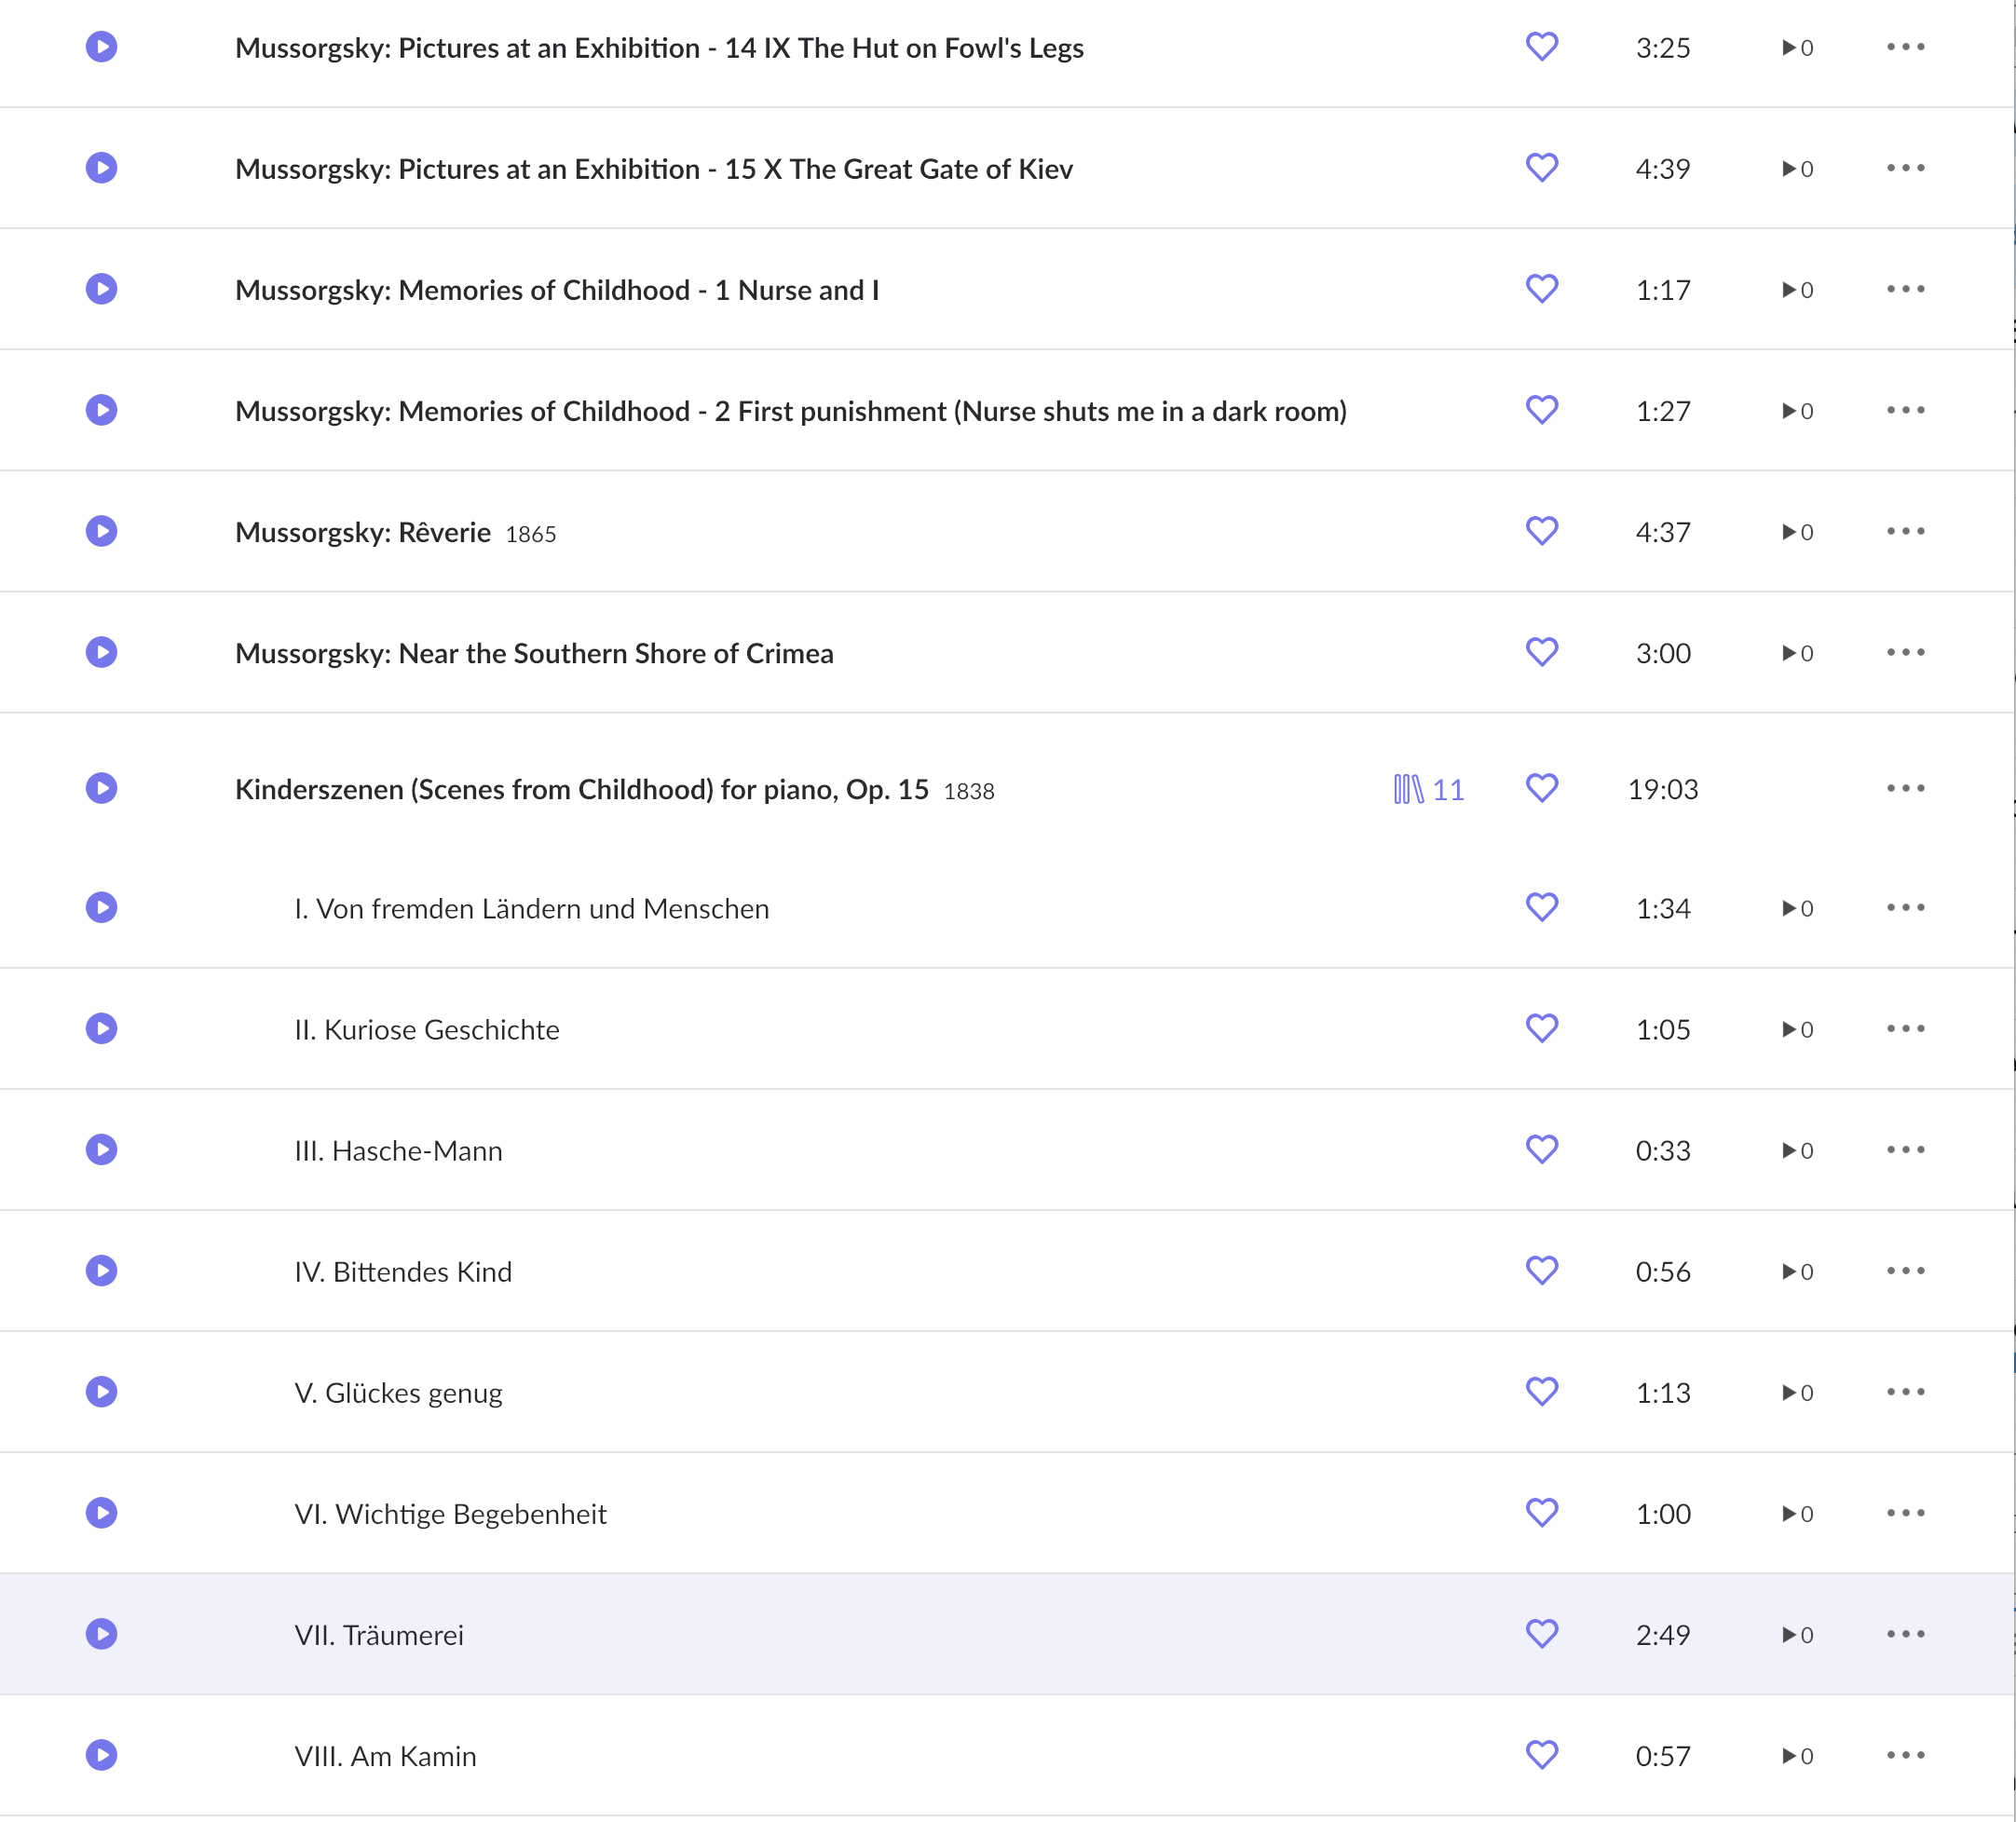Play the Kinderszenen Op. 15 work
The width and height of the screenshot is (2016, 1822).
pyautogui.click(x=101, y=788)
